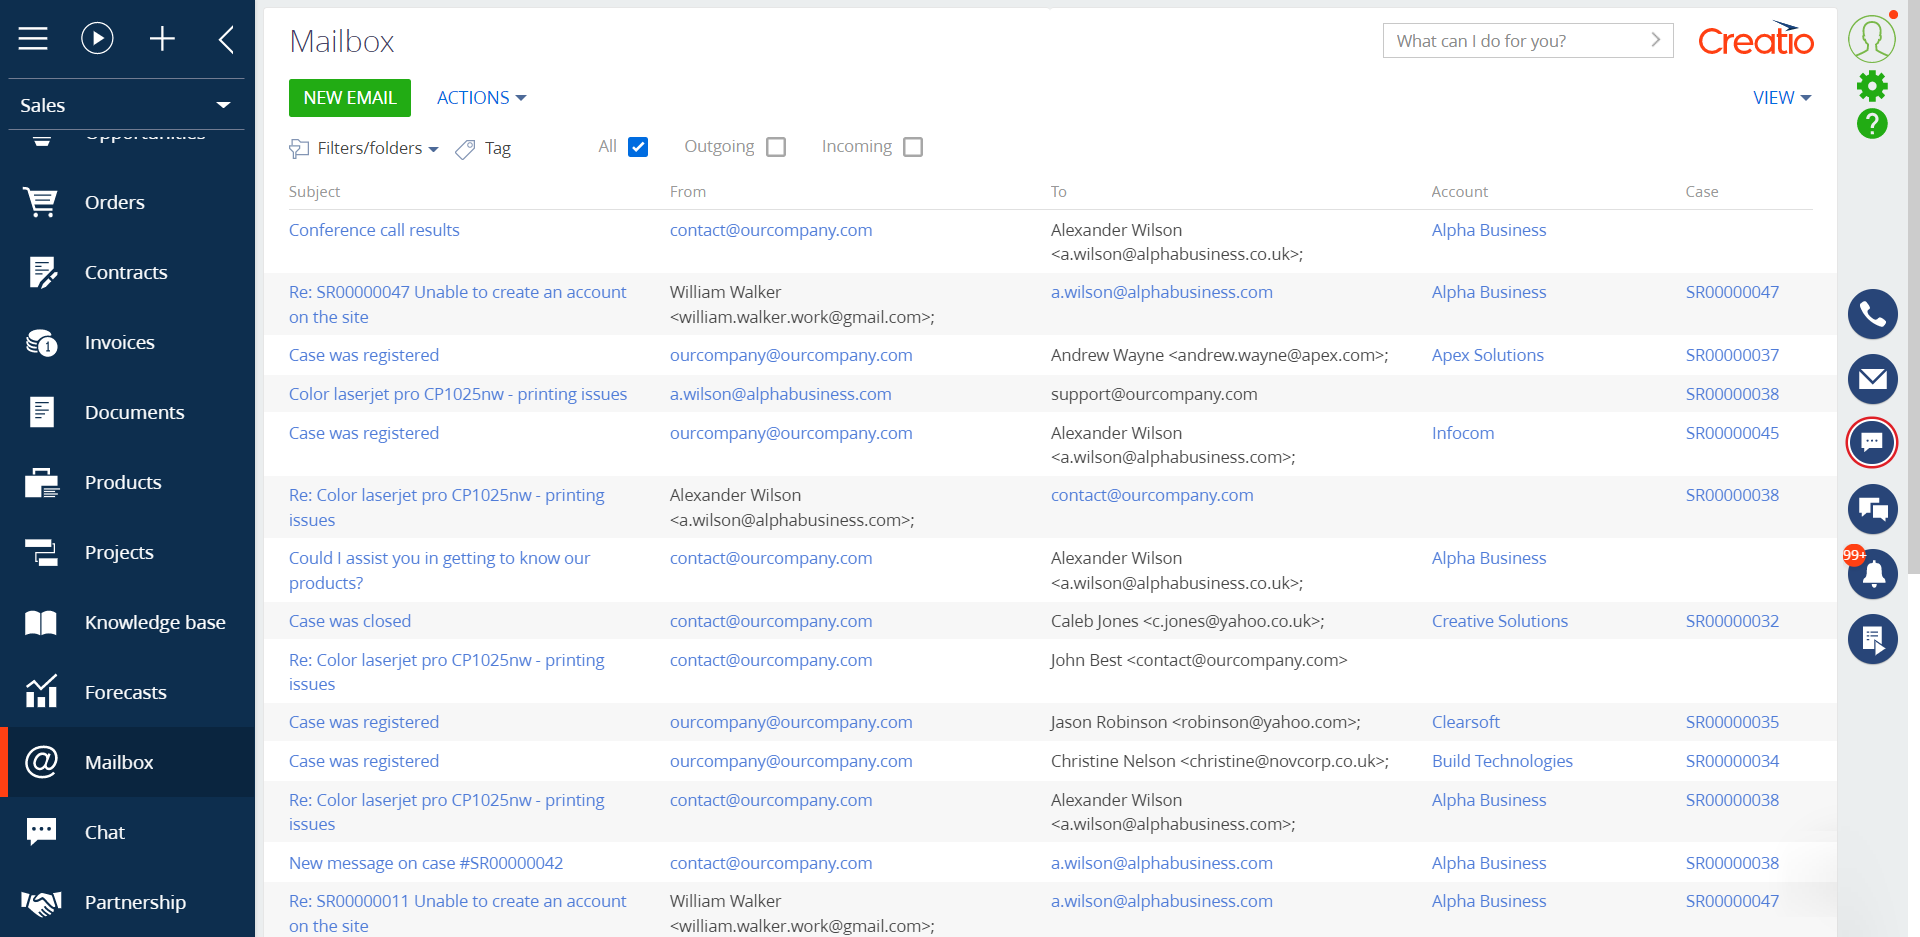Open the green help question mark icon
The image size is (1920, 937).
click(x=1872, y=124)
